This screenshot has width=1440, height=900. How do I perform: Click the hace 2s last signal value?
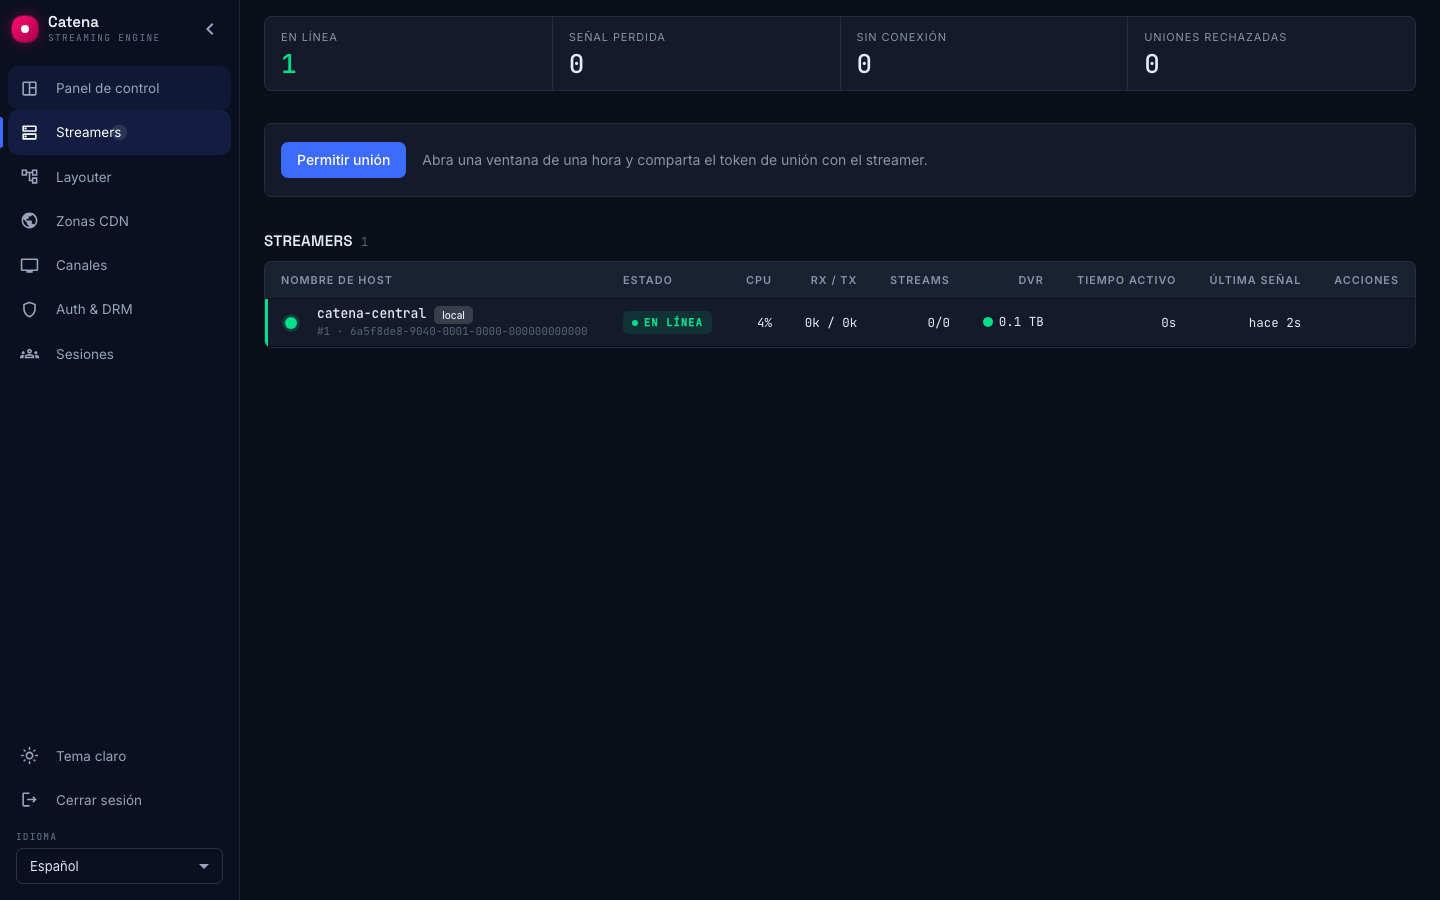tap(1274, 323)
